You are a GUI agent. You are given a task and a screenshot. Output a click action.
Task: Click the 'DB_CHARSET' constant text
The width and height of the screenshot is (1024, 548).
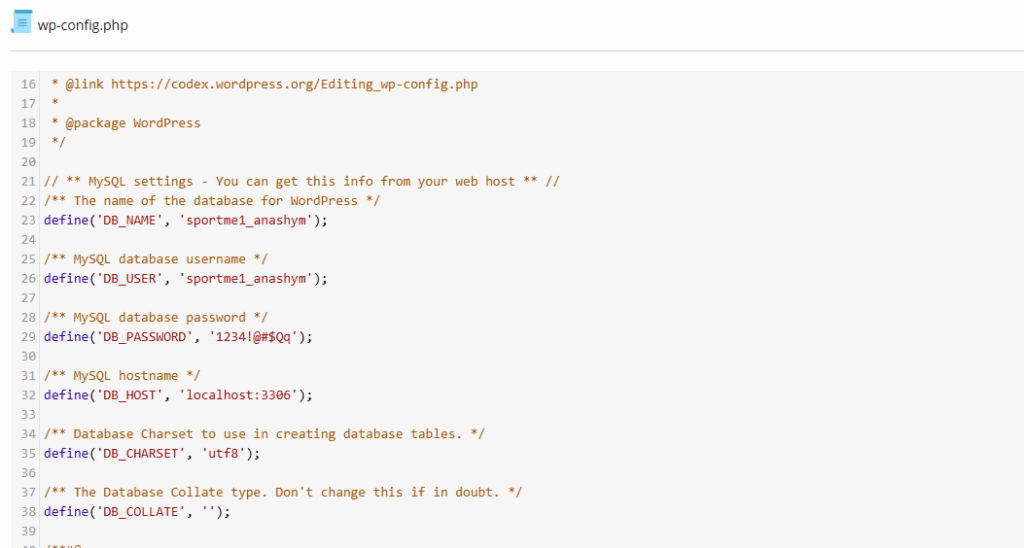tap(139, 453)
